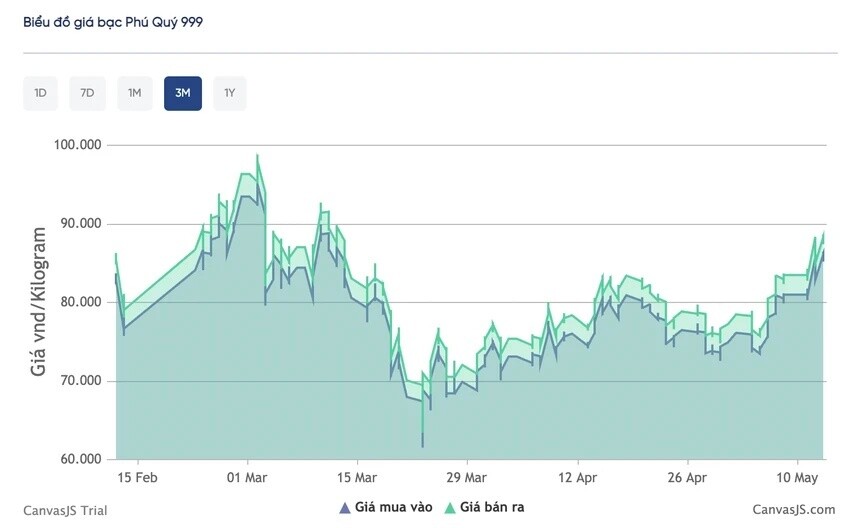The width and height of the screenshot is (860, 528).
Task: Select the 7D time range button
Action: tap(87, 93)
